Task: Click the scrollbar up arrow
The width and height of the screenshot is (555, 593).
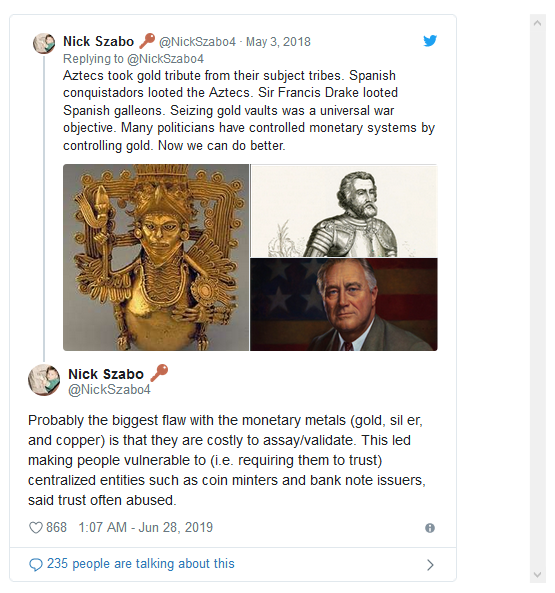Action: click(x=537, y=23)
